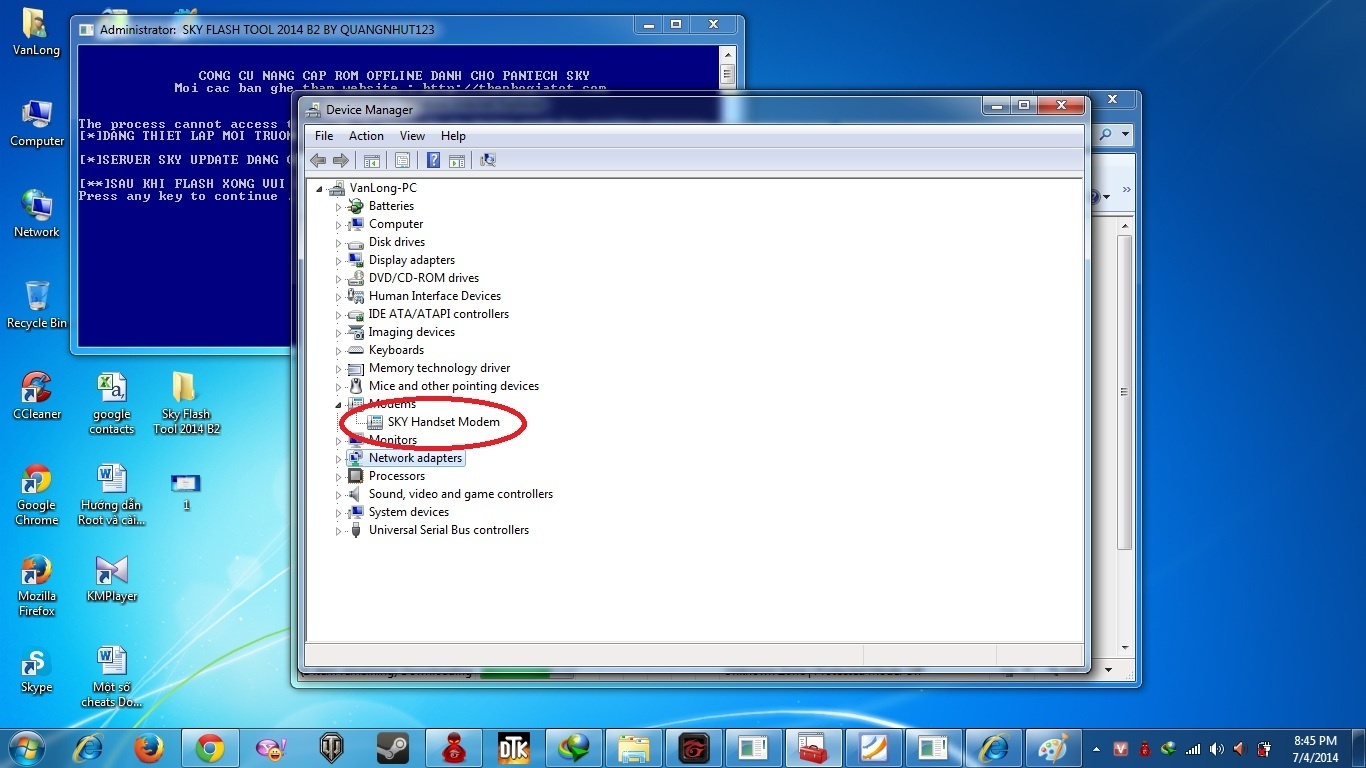Expand the Network adapters node

338,459
